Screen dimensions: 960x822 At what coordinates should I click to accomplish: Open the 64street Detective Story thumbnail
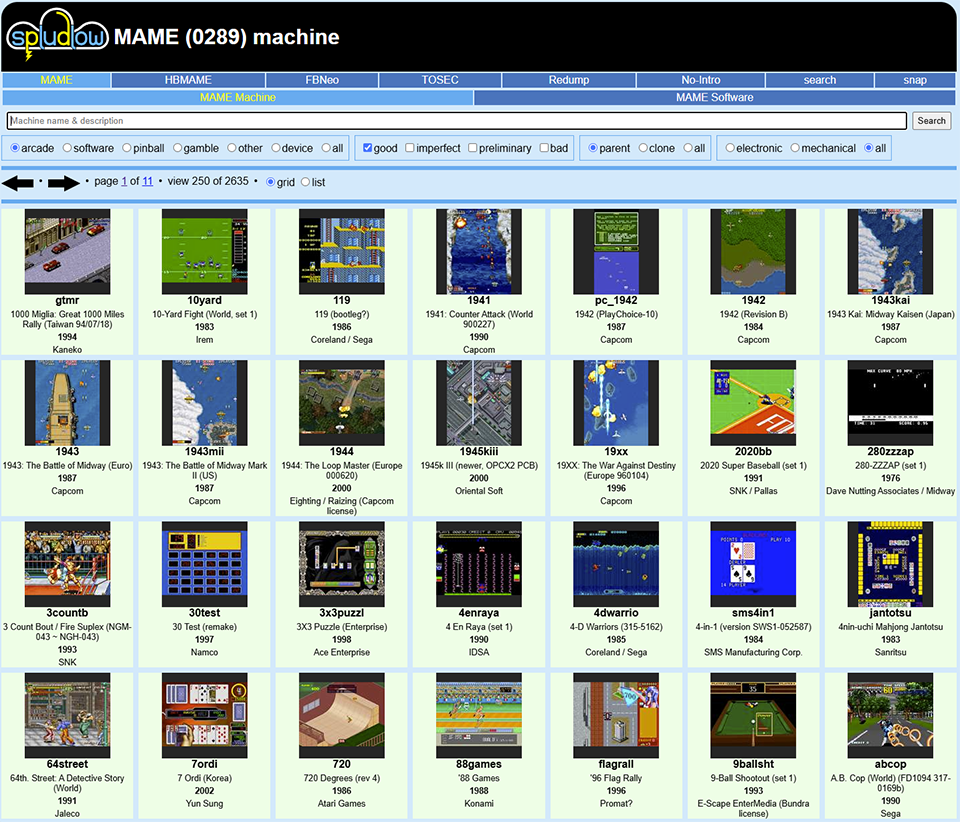tap(67, 716)
